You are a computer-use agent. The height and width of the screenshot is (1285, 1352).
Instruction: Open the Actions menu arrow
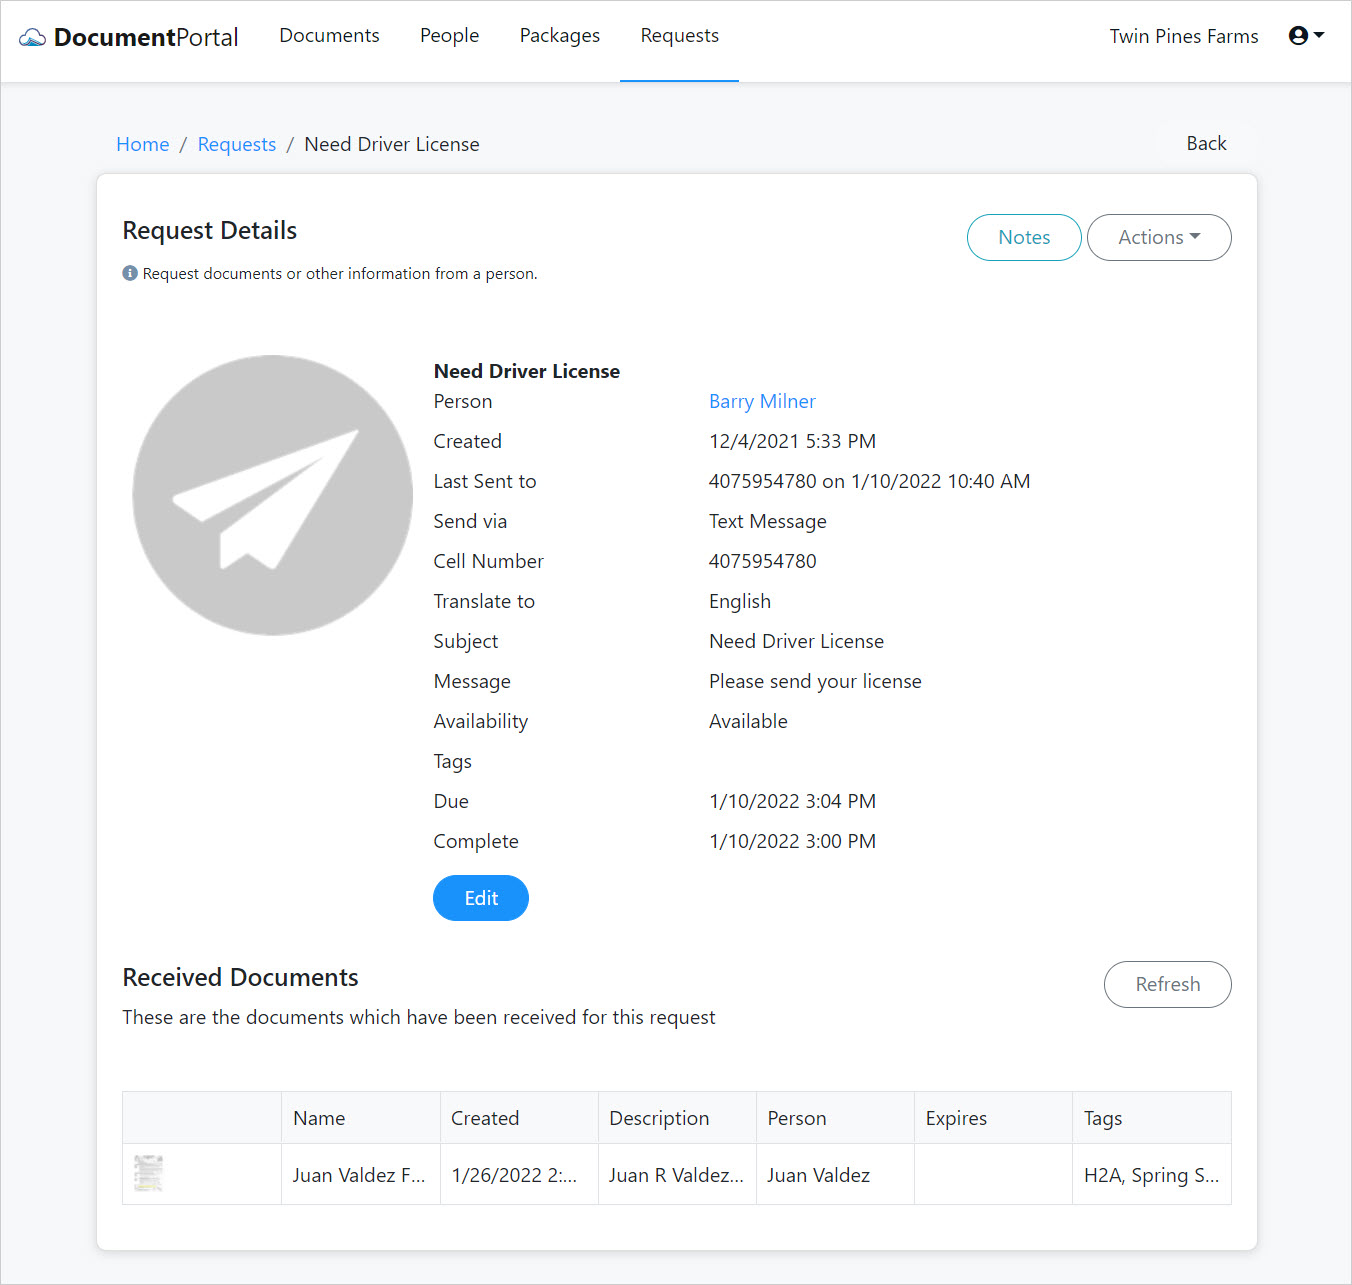coord(1196,237)
